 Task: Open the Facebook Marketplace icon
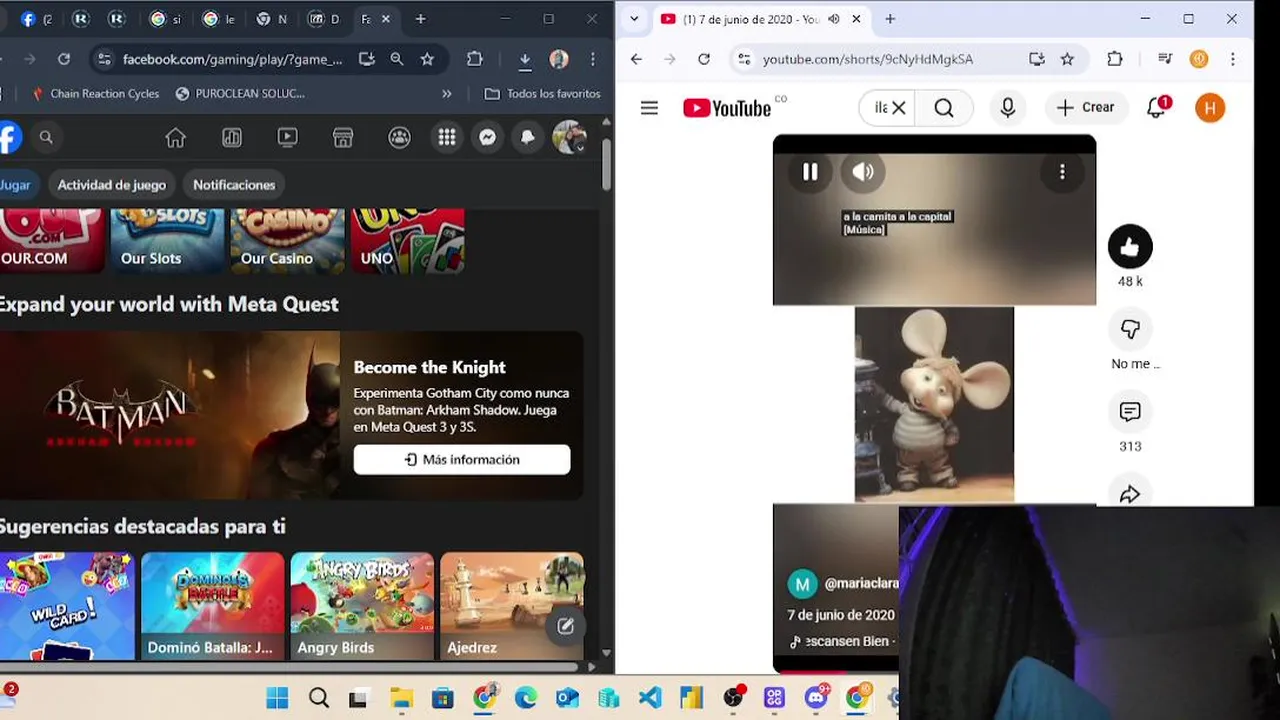coord(343,138)
